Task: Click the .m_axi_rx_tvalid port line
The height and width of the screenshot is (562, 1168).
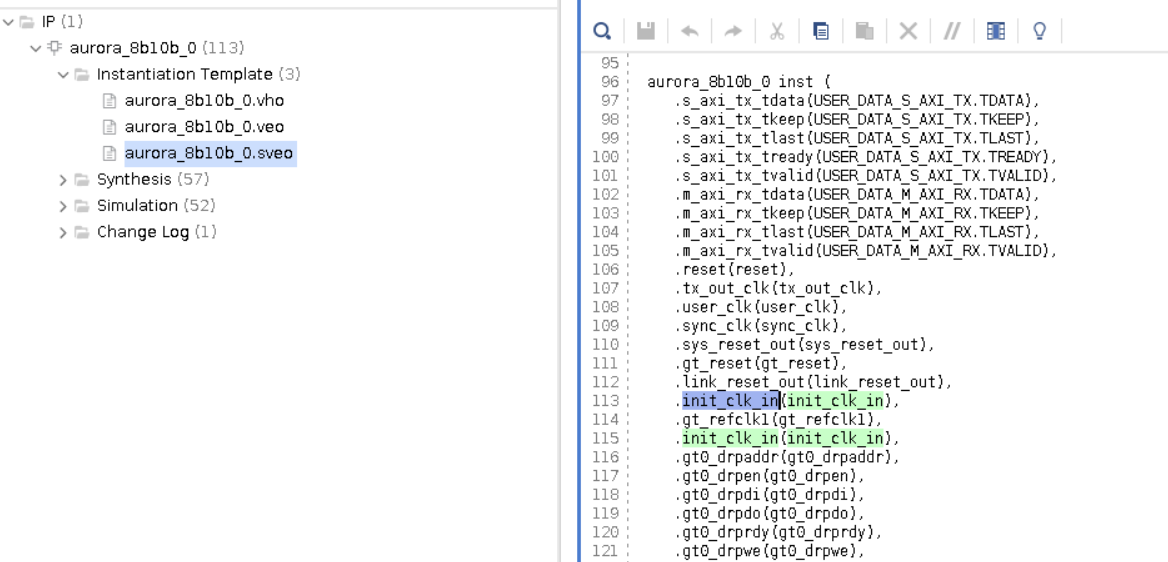Action: (867, 250)
